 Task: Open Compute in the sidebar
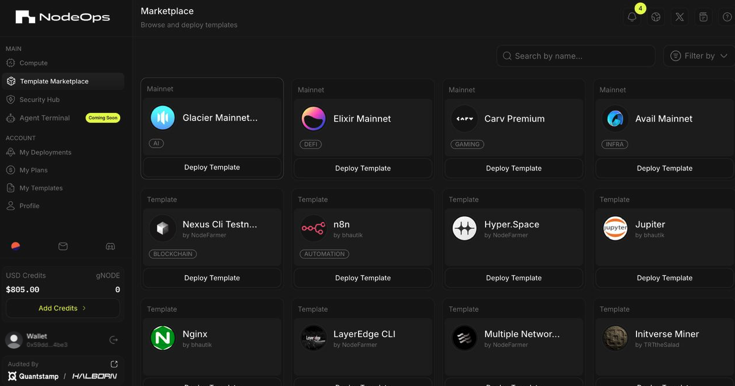(x=63, y=63)
